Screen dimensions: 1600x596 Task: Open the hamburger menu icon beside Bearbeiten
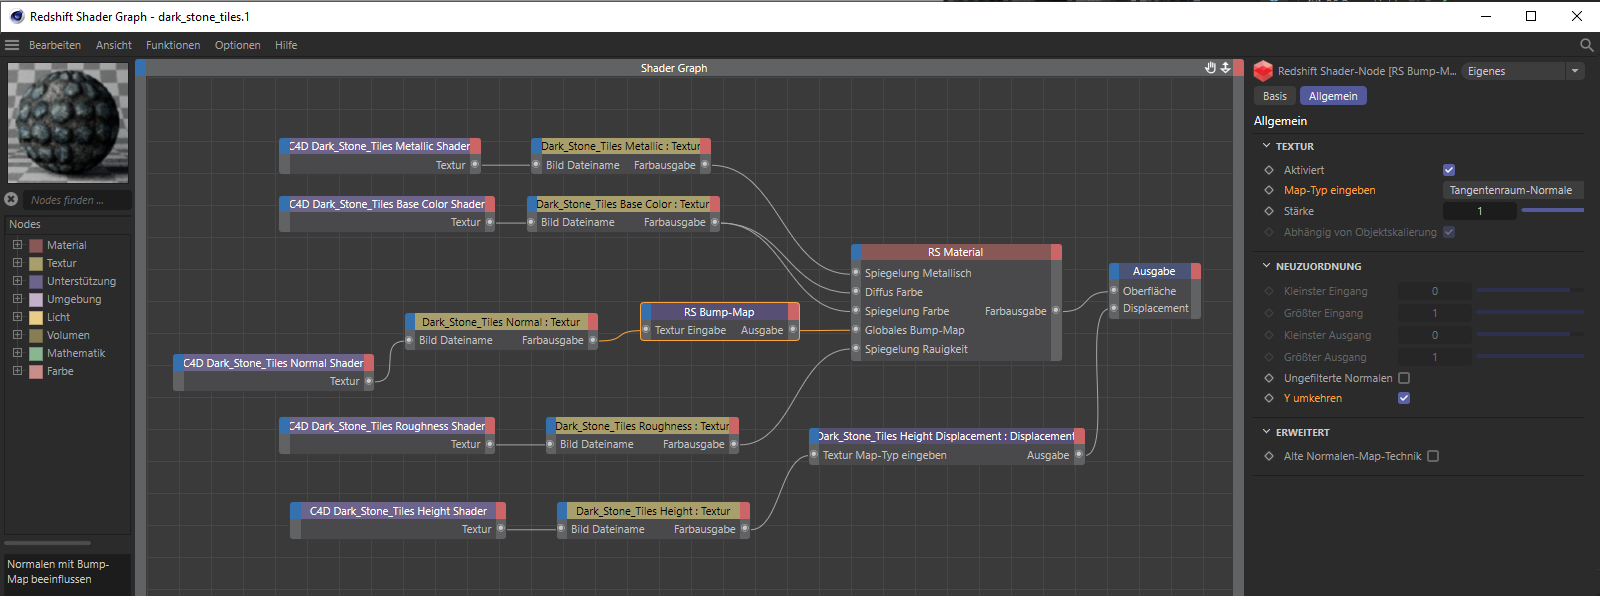pyautogui.click(x=12, y=45)
